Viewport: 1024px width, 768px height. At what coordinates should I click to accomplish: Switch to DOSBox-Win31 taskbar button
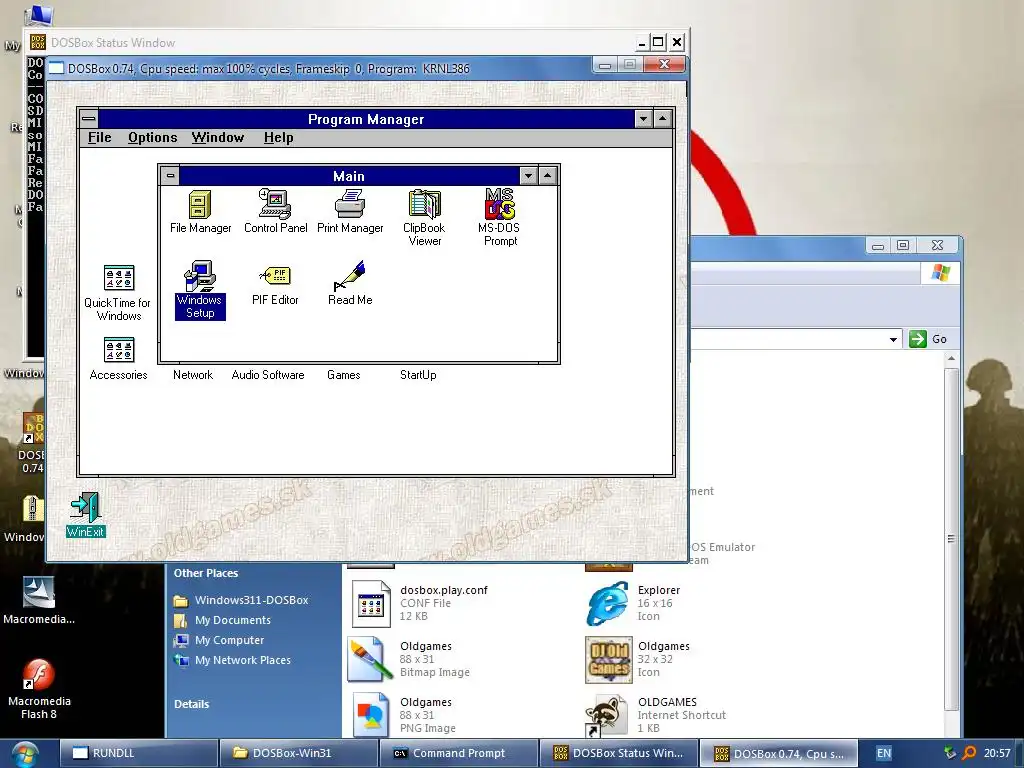[x=298, y=753]
